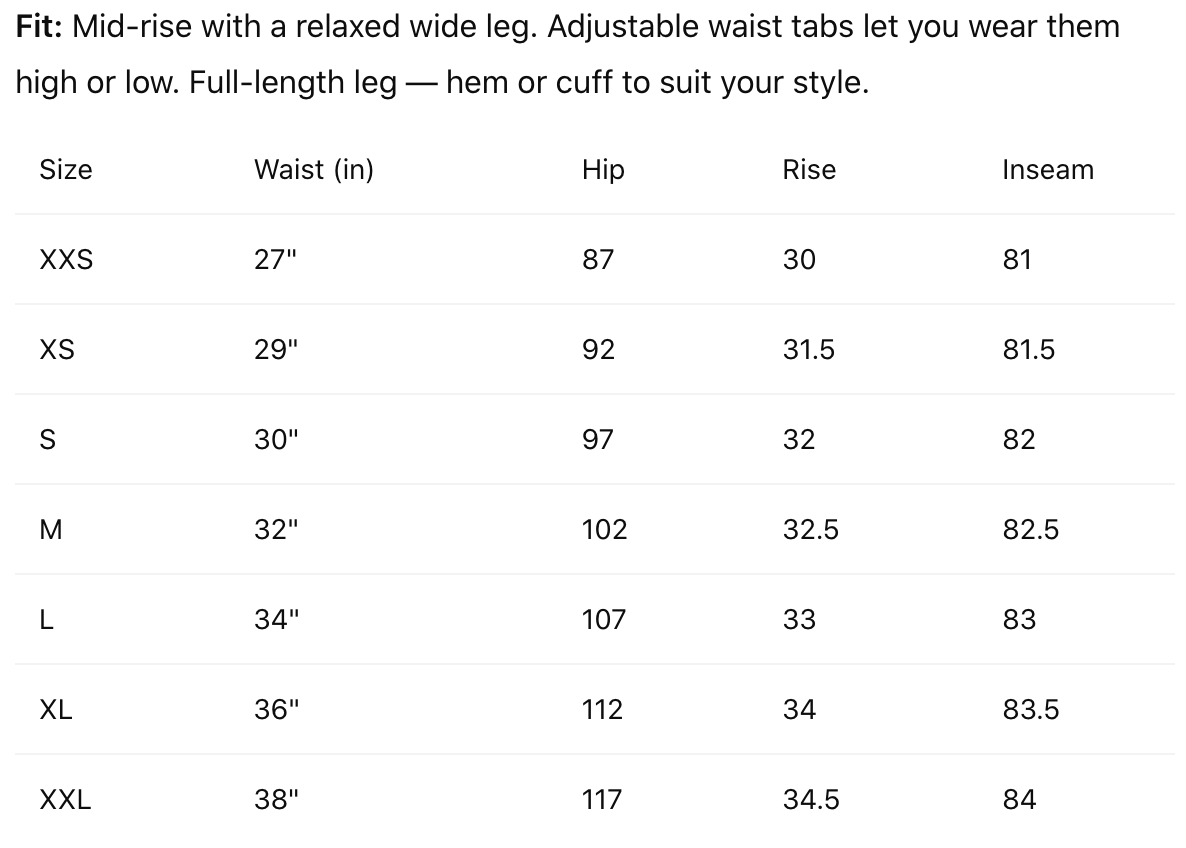This screenshot has width=1186, height=848.
Task: Select hip value 102 in the M row
Action: pos(604,530)
